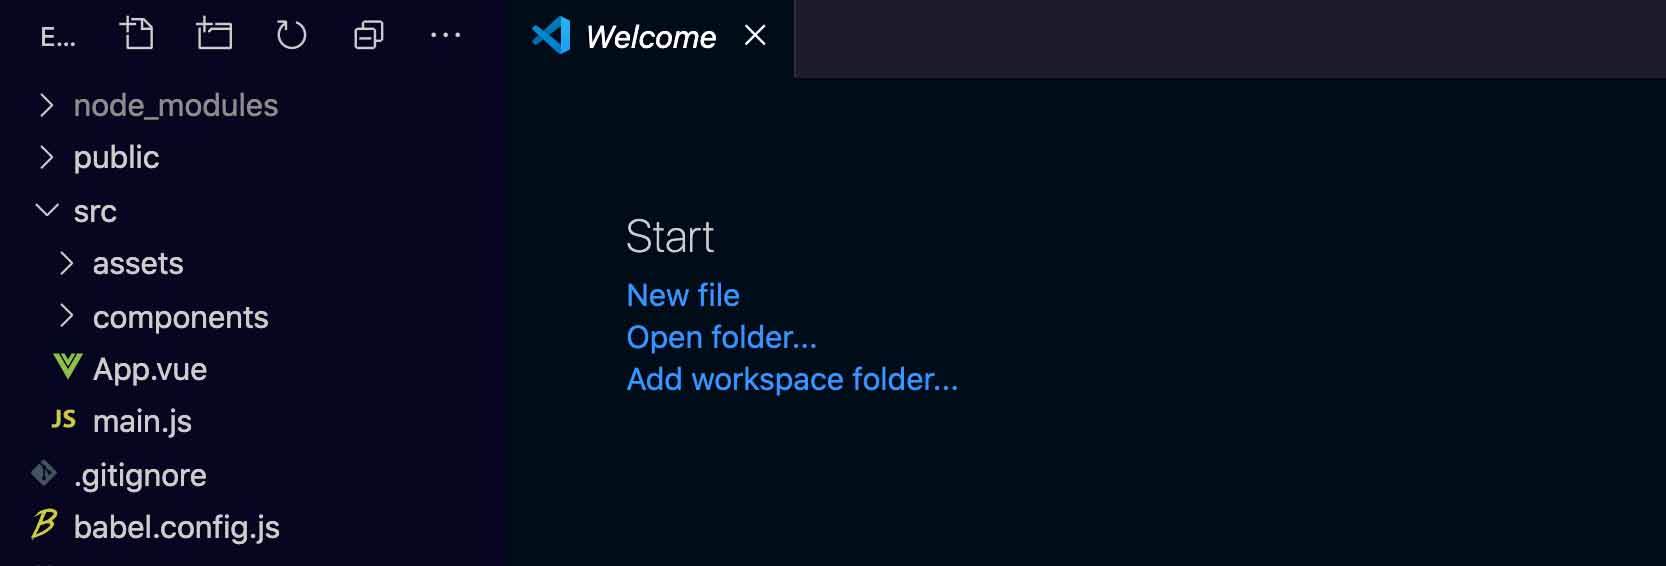Viewport: 1666px width, 566px height.
Task: Click the New File icon in Explorer header
Action: pyautogui.click(x=137, y=35)
